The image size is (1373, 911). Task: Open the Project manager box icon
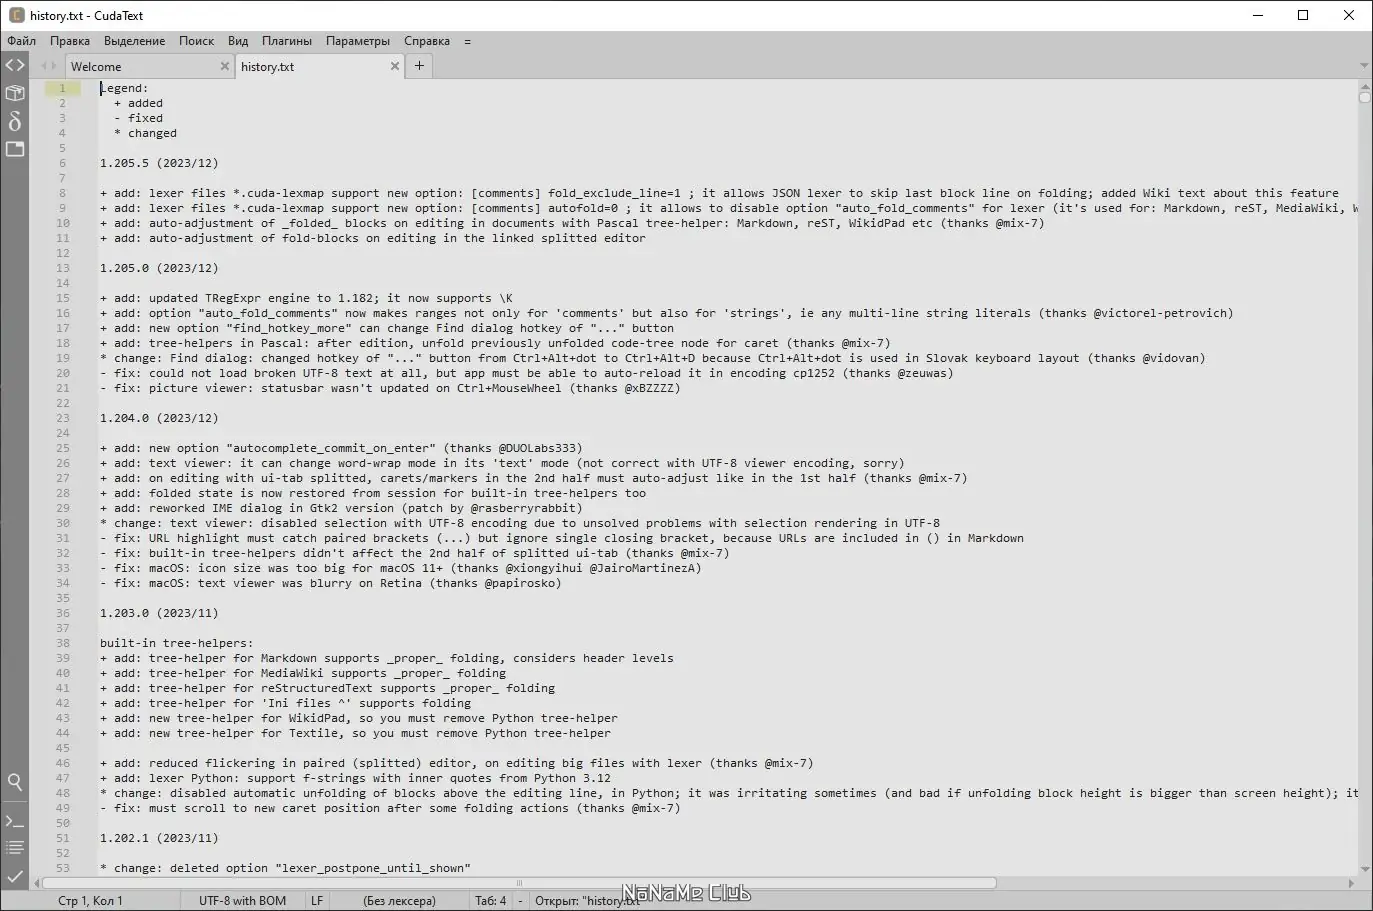tap(15, 93)
